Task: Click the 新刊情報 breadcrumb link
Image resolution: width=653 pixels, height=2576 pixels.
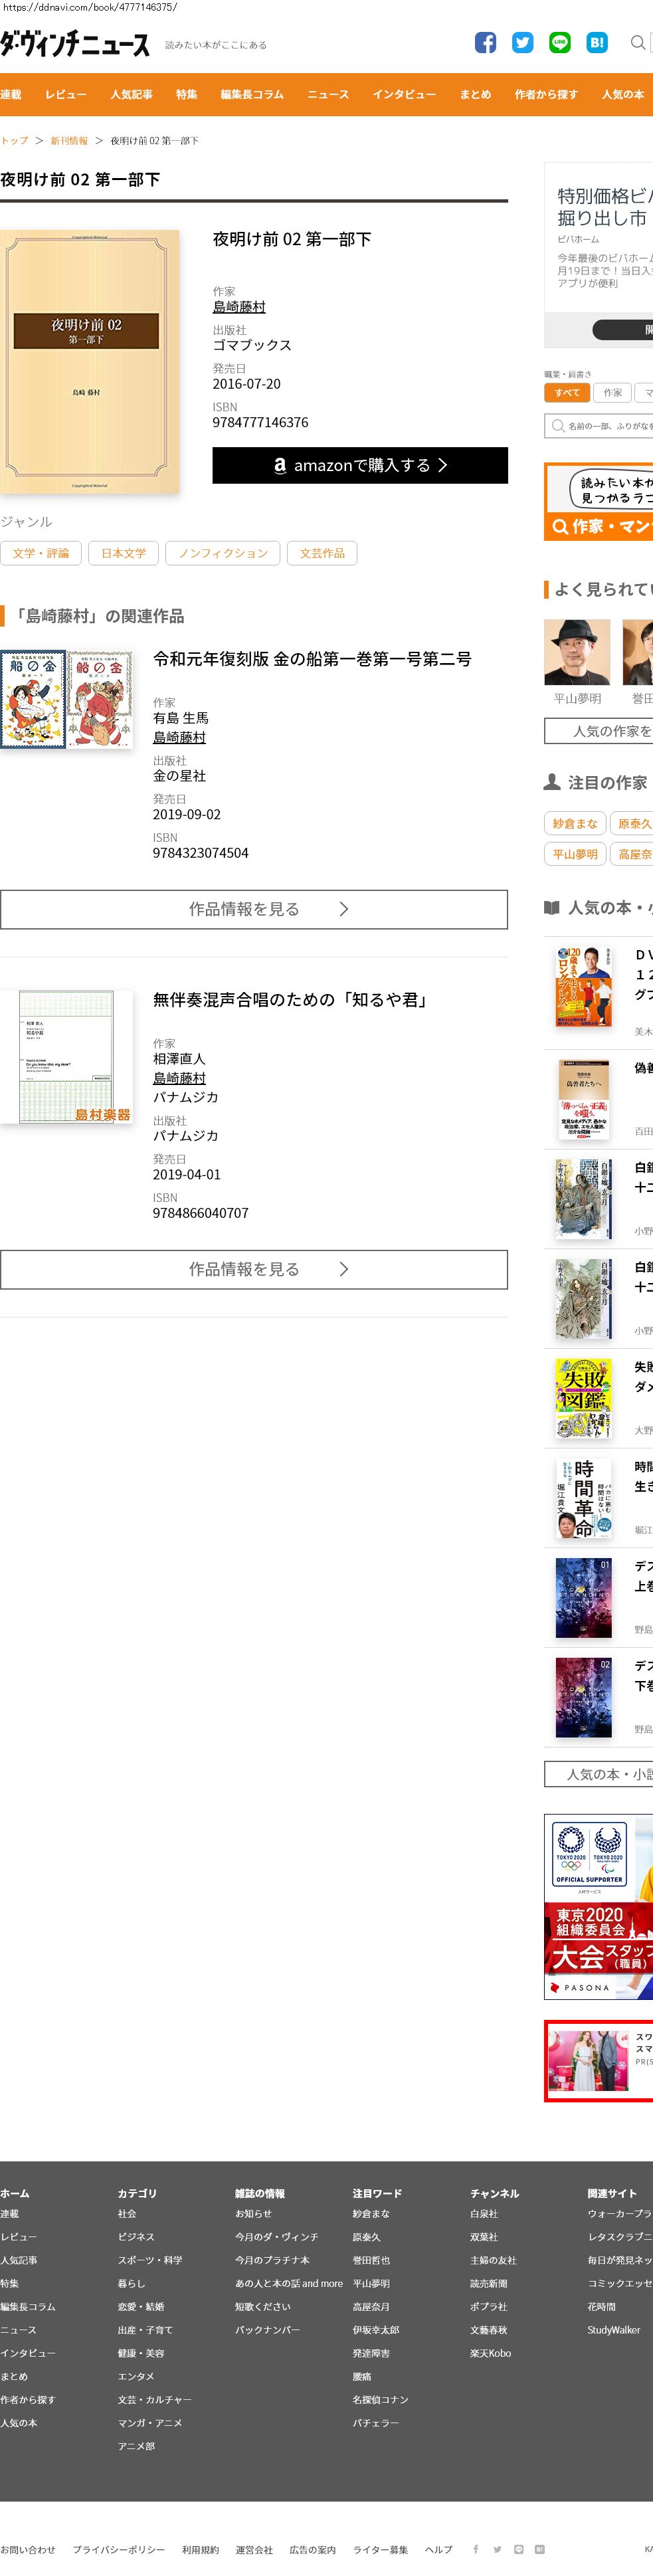Action: click(69, 141)
